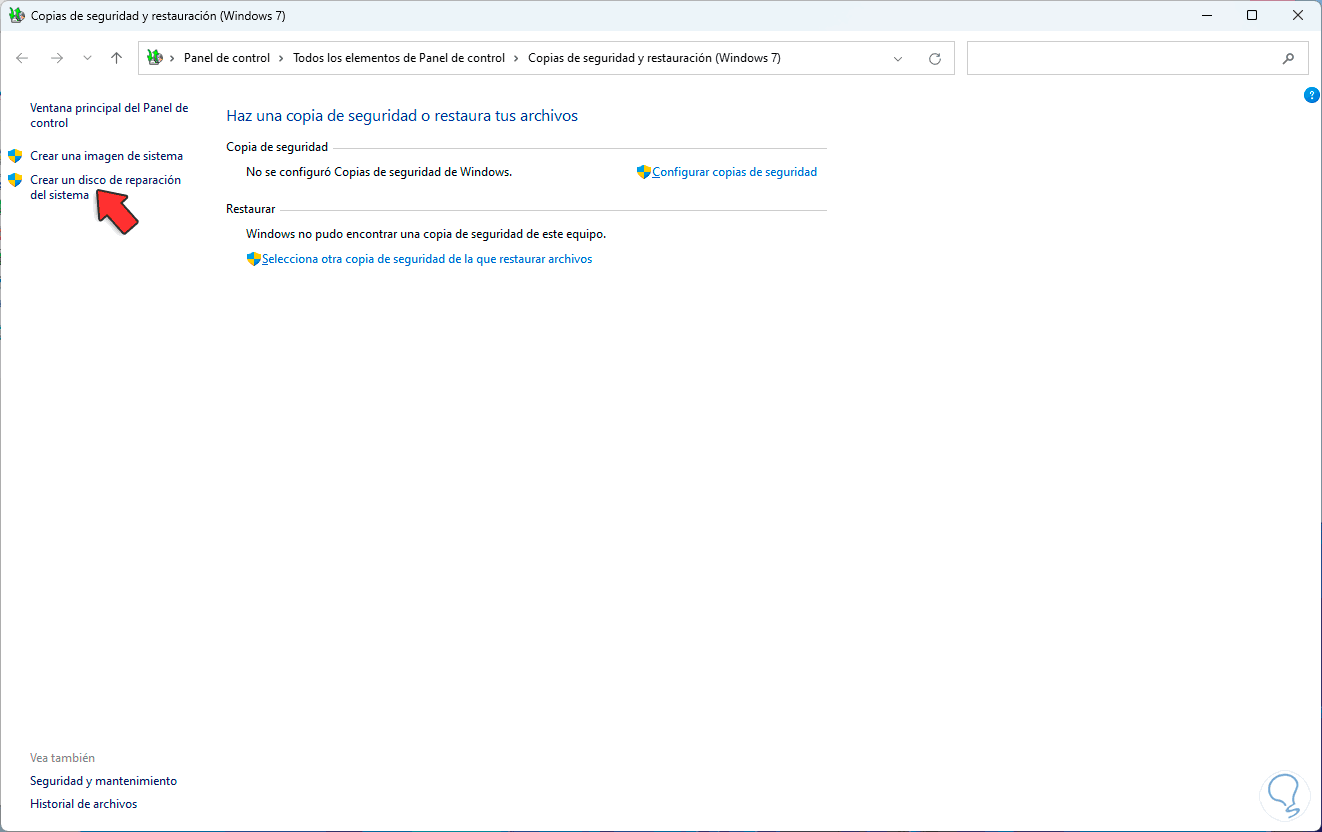1322x832 pixels.
Task: Maximize the Copias de seguridad window
Action: (x=1252, y=16)
